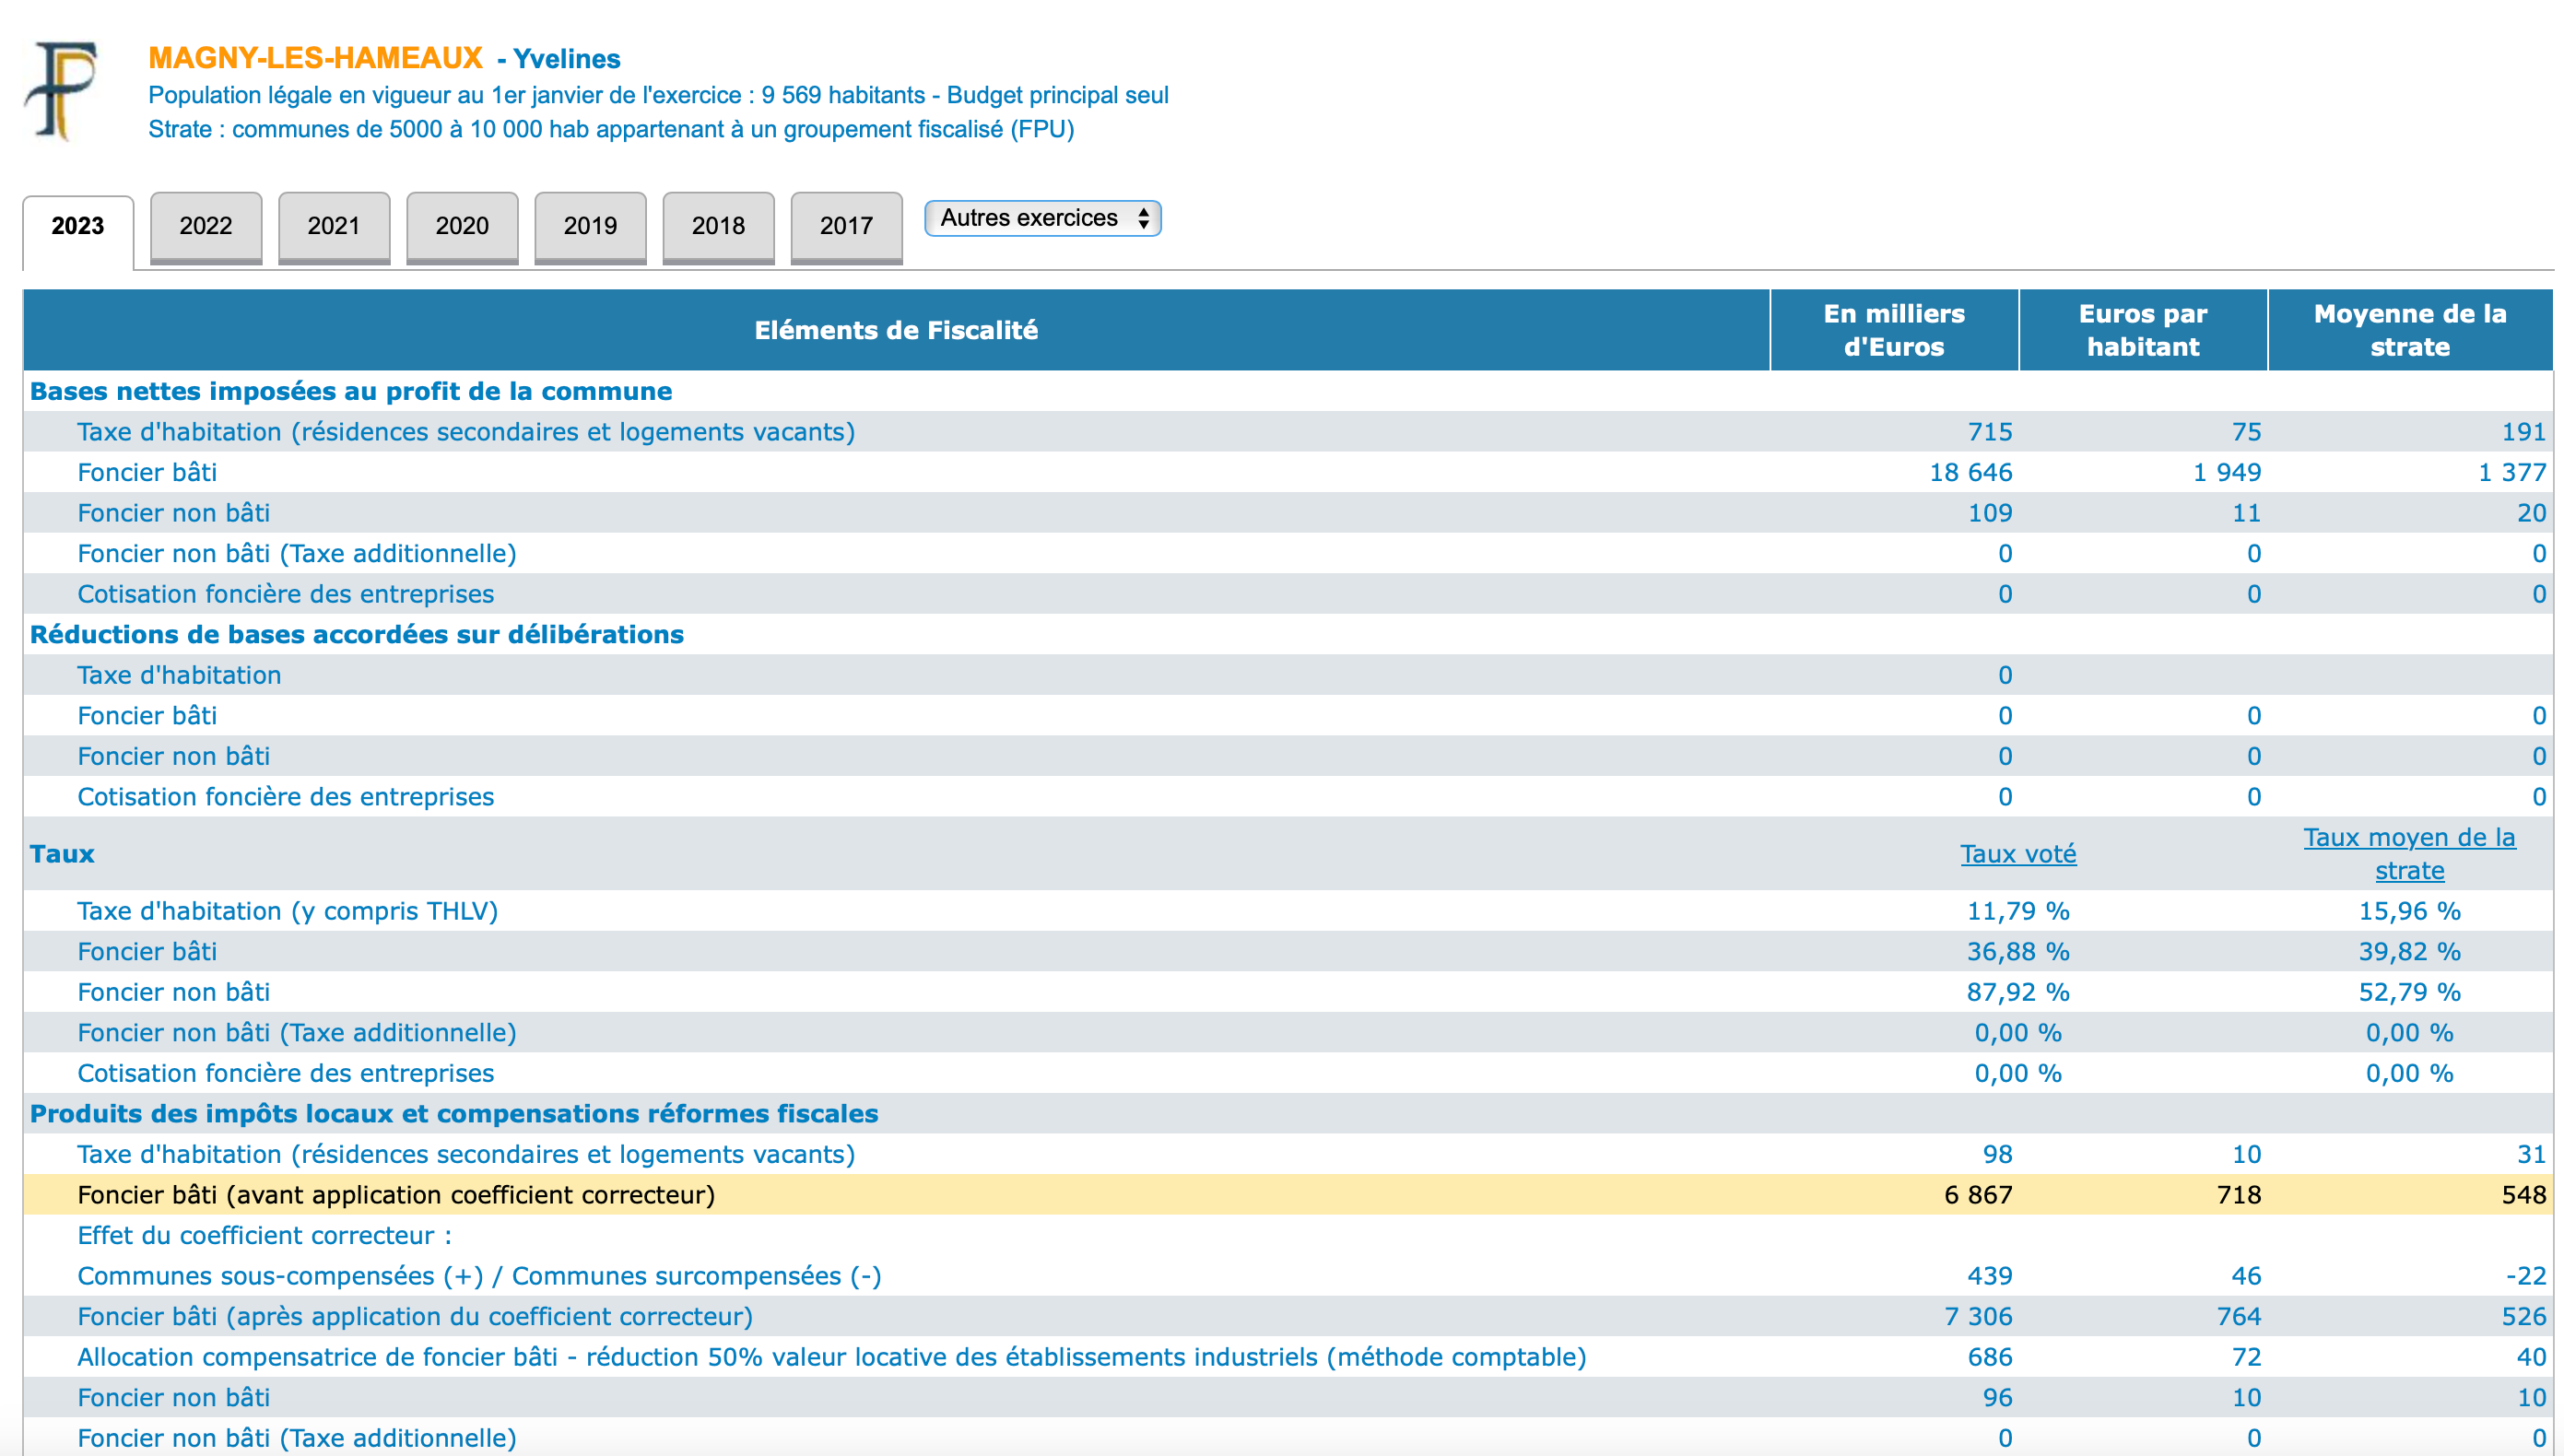Click the En milliers d'Euros column header
Image resolution: width=2564 pixels, height=1456 pixels.
(1893, 330)
